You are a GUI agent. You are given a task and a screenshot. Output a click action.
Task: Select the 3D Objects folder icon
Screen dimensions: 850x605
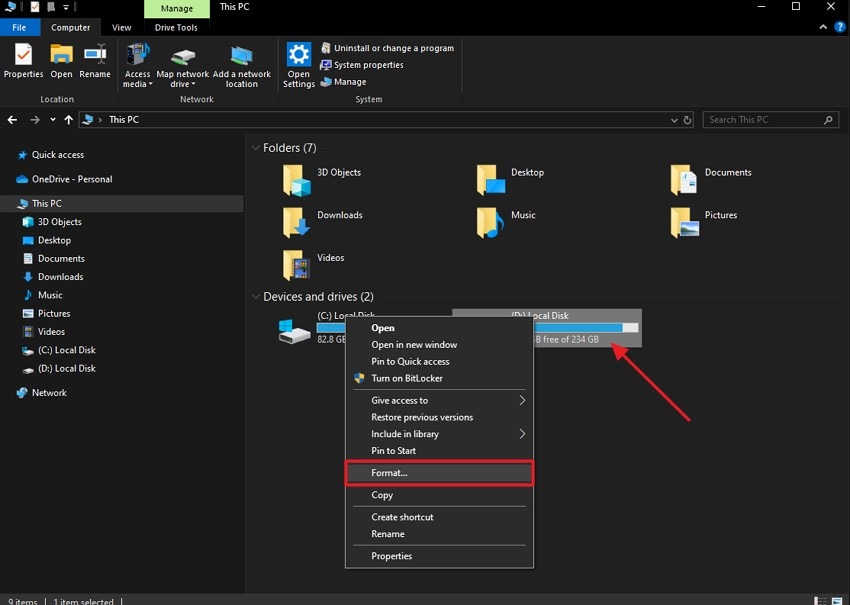(x=297, y=181)
